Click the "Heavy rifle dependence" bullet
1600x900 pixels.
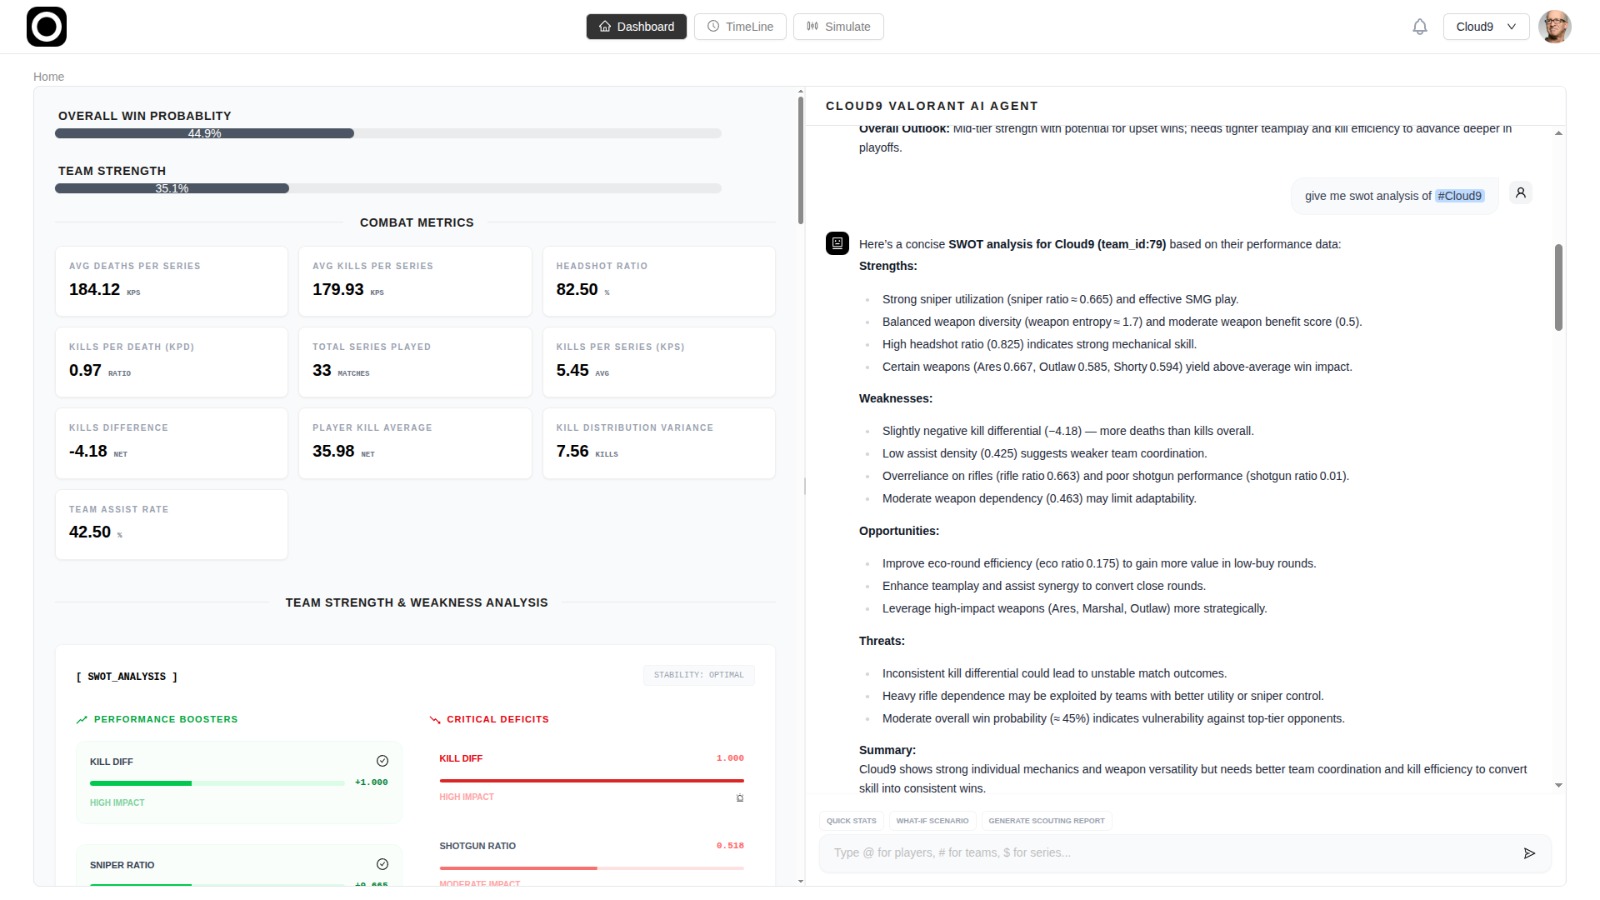pyautogui.click(x=1103, y=696)
